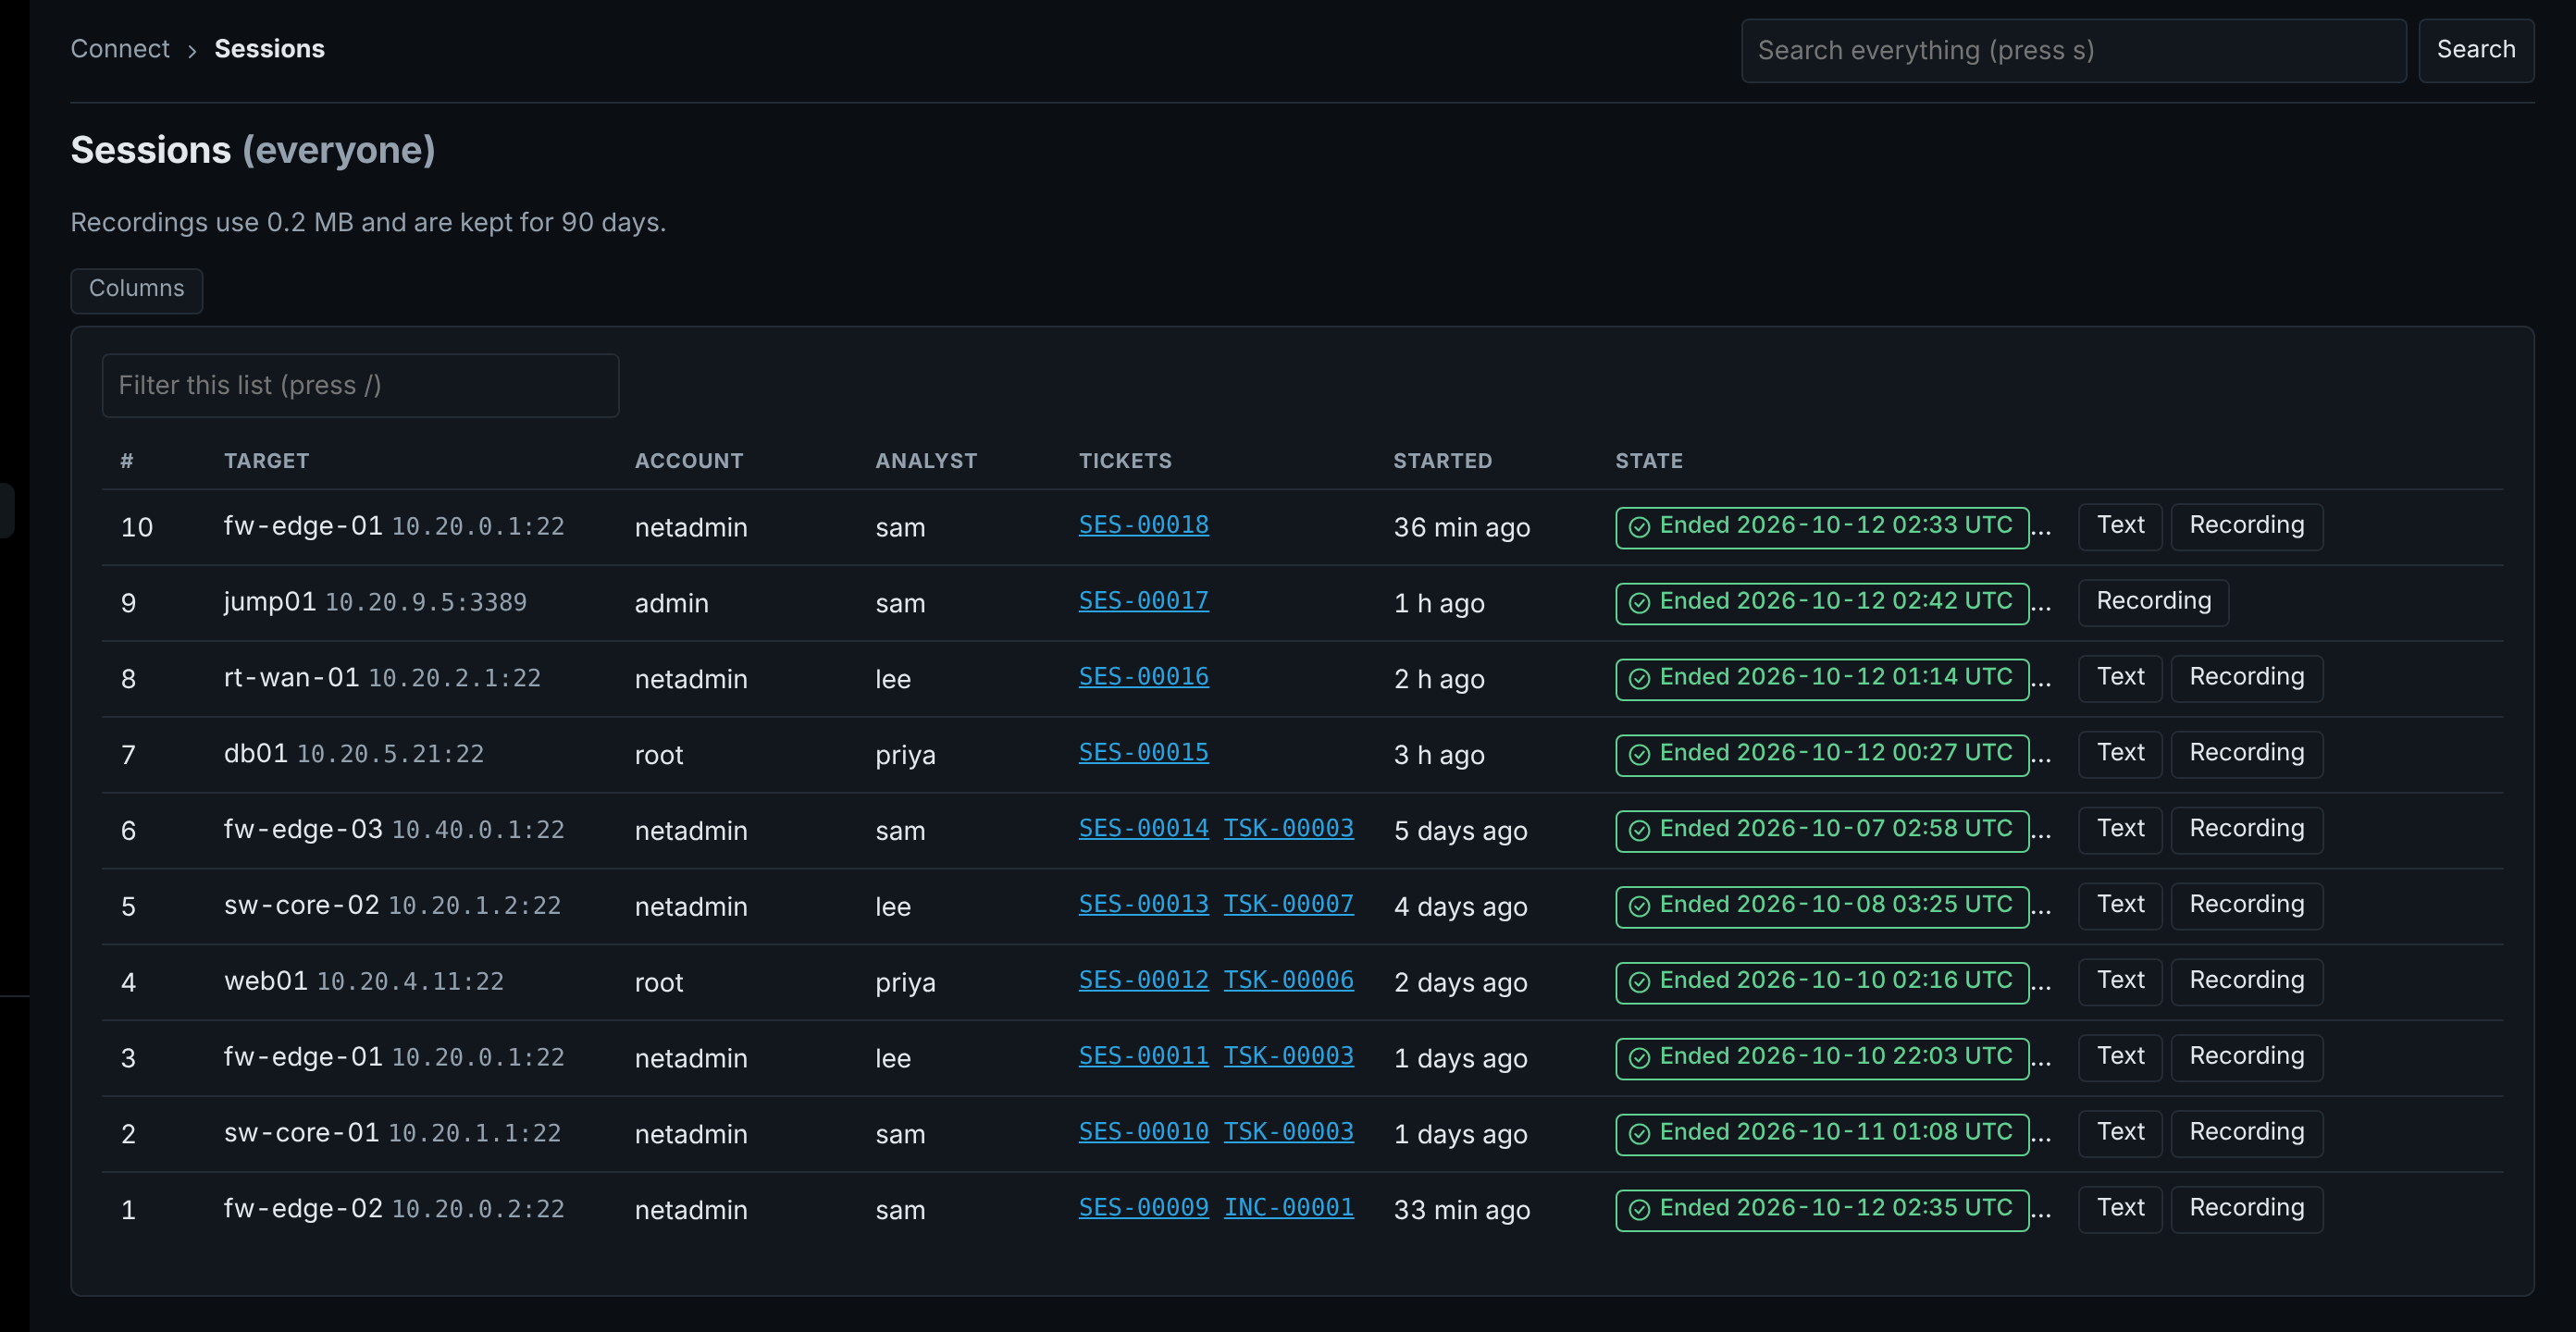Focus the Filter this list field
The width and height of the screenshot is (2576, 1332).
360,385
